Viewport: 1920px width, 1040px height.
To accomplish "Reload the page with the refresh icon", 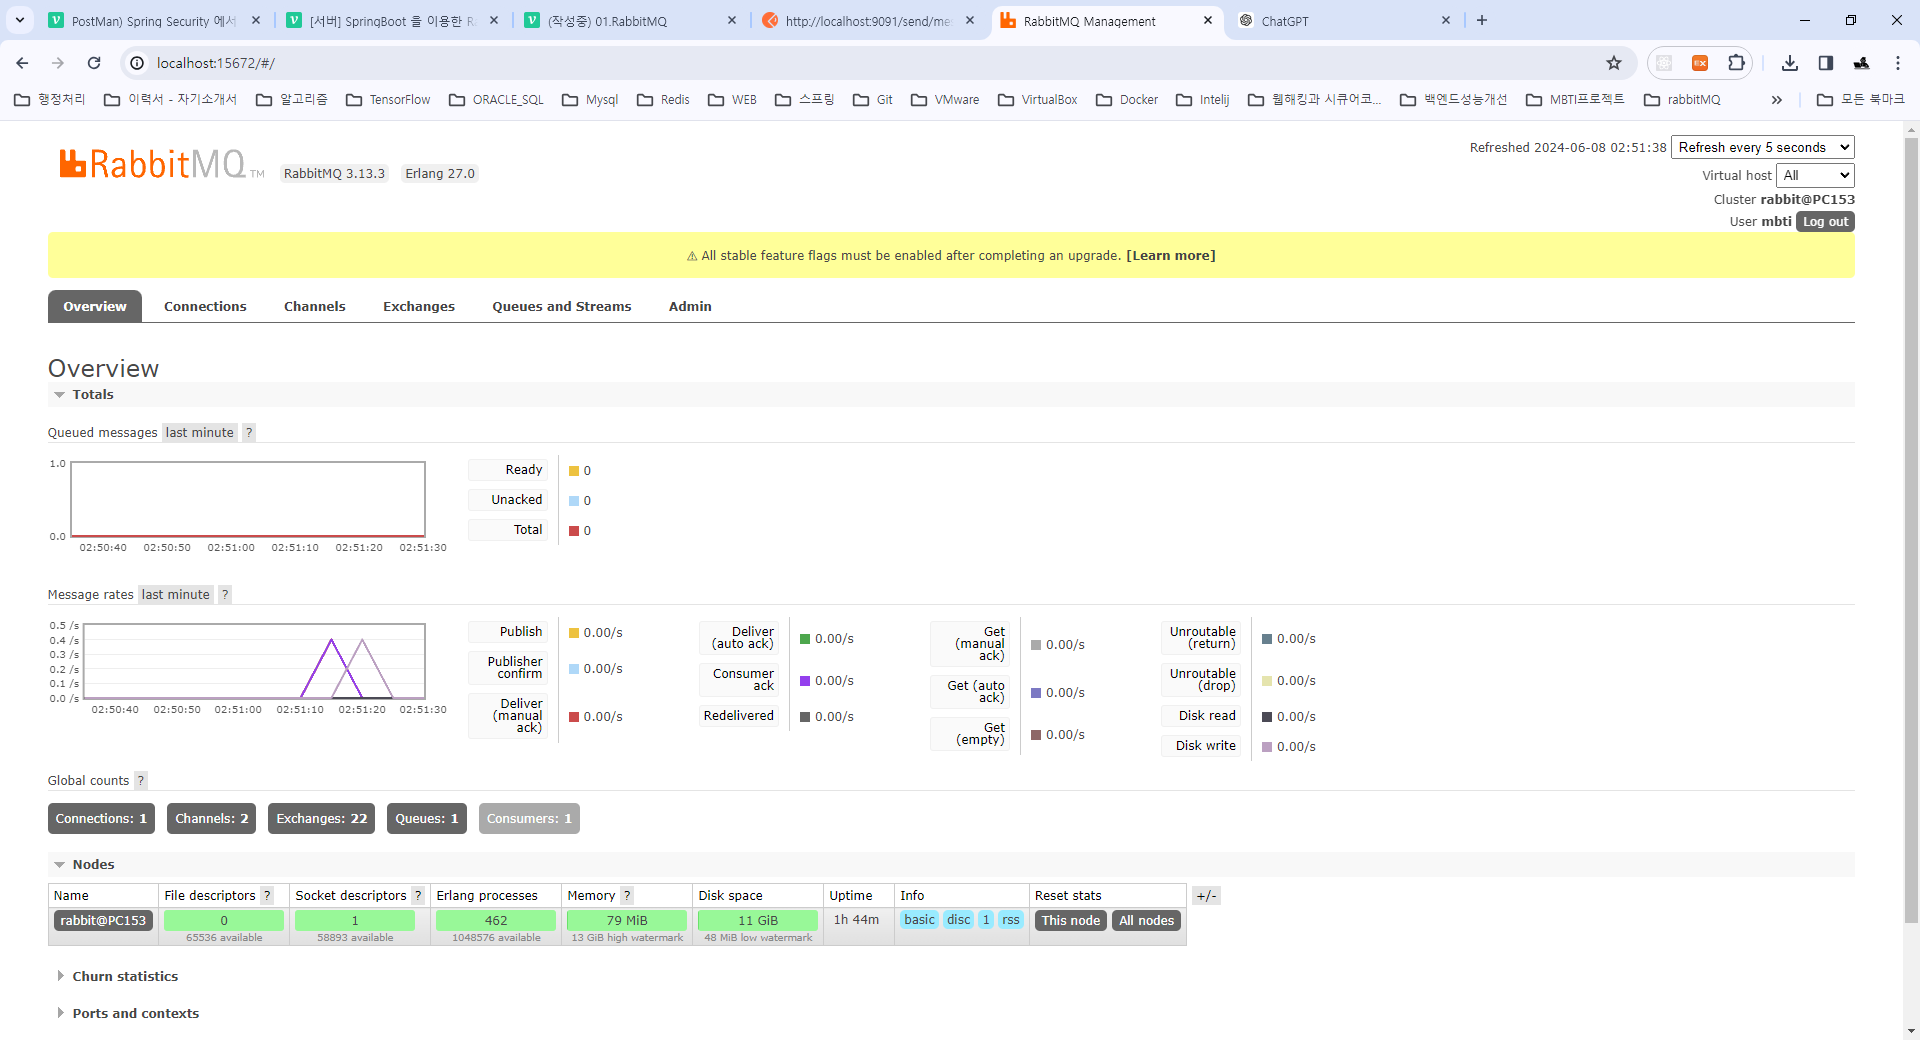I will 94,63.
